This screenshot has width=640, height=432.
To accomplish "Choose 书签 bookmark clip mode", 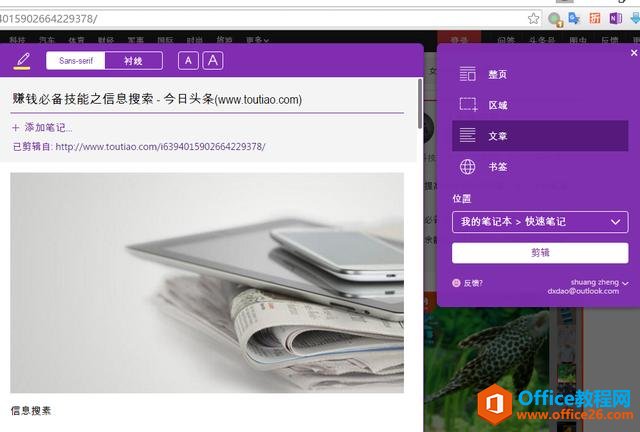I will tap(540, 167).
